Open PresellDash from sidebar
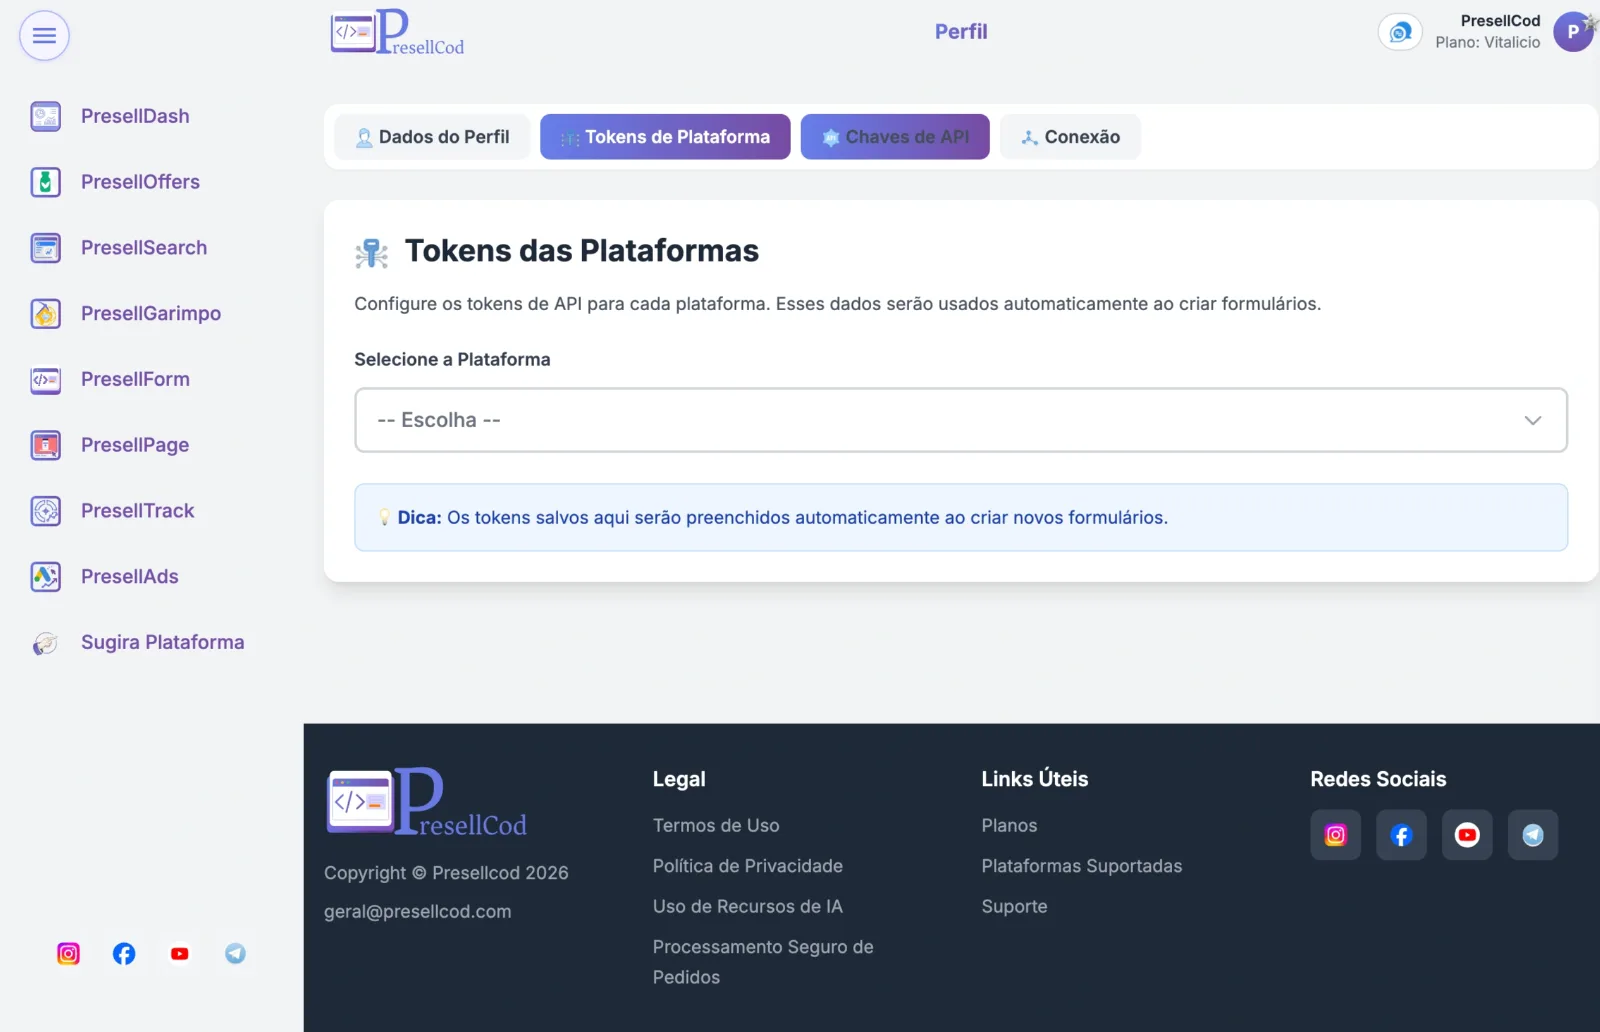Viewport: 1600px width, 1032px height. (x=110, y=116)
